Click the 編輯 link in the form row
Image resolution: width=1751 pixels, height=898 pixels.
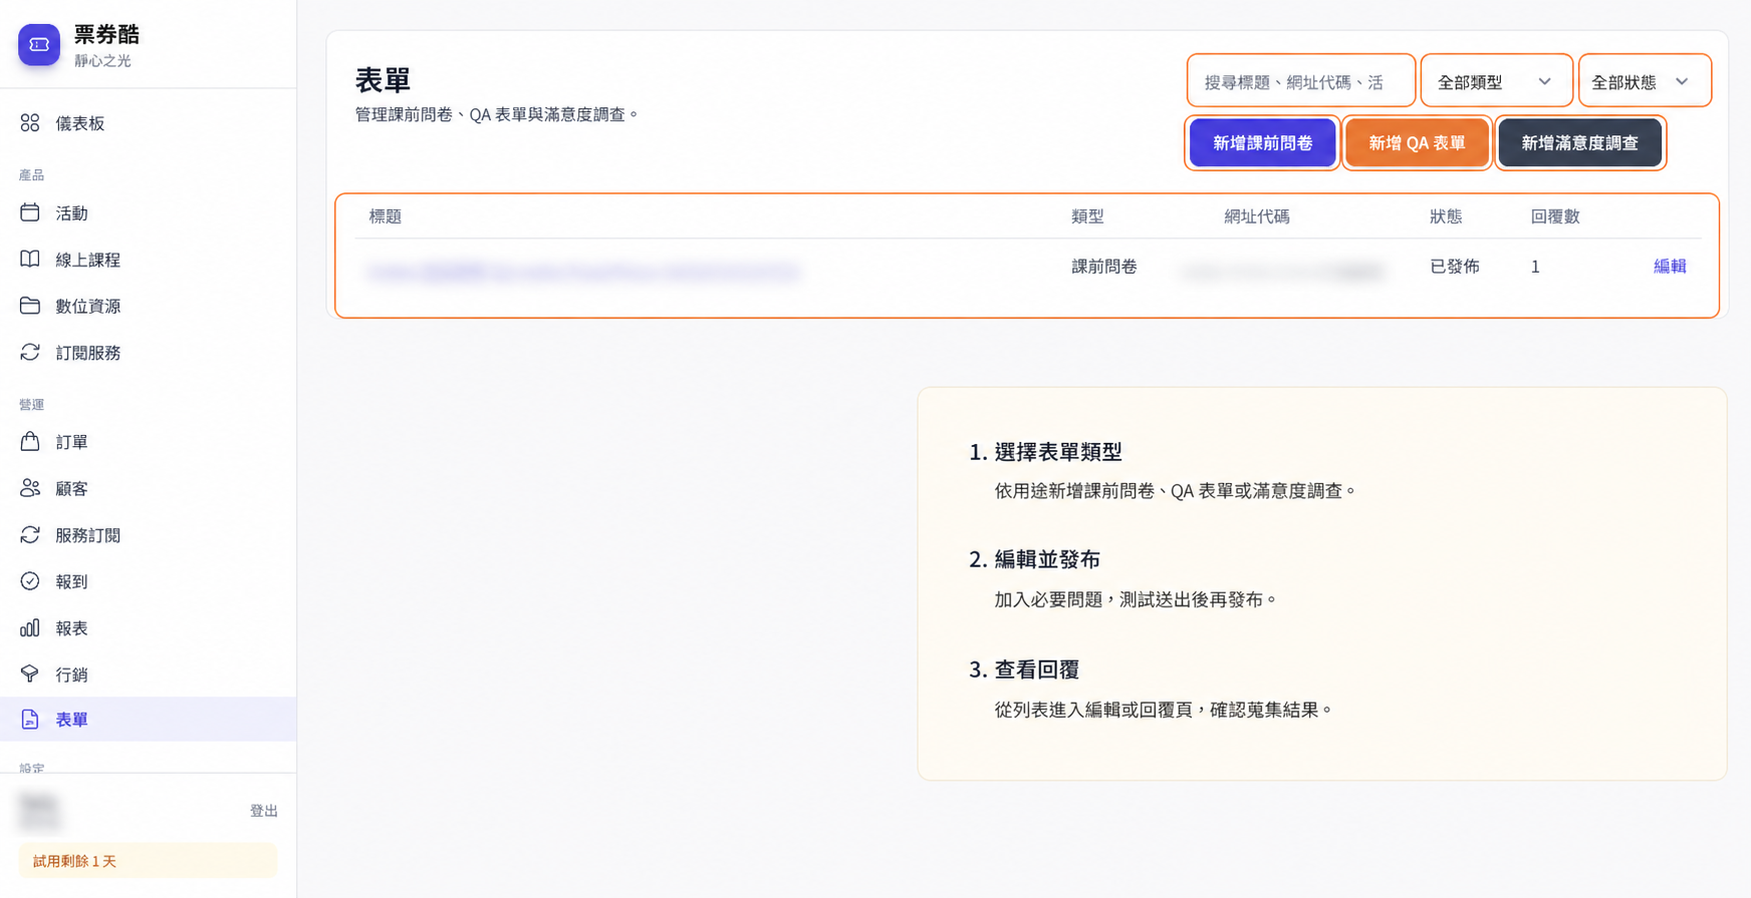pyautogui.click(x=1670, y=266)
